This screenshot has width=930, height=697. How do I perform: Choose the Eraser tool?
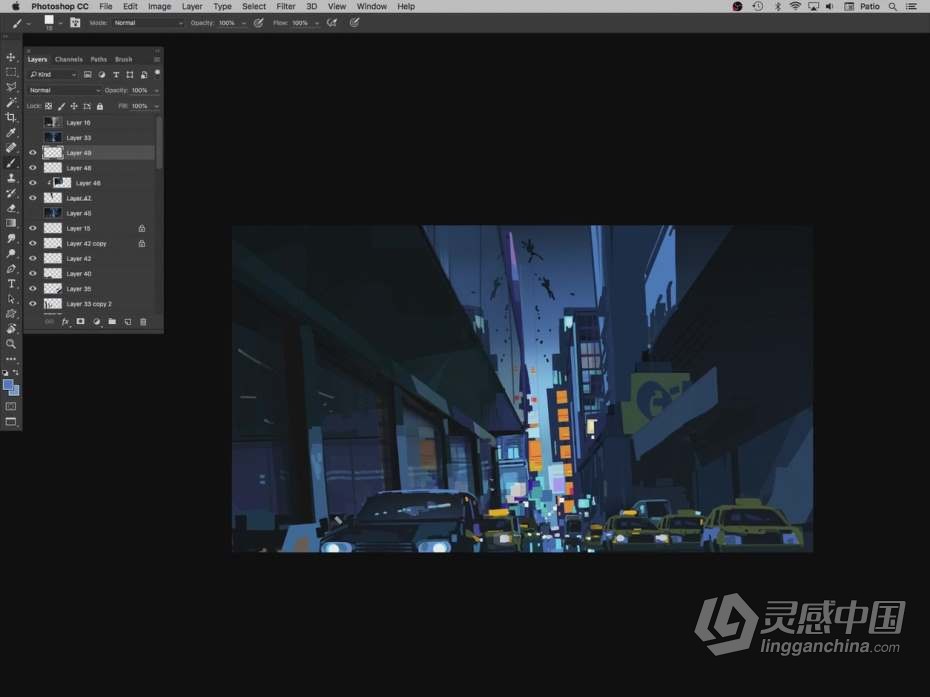pyautogui.click(x=11, y=208)
